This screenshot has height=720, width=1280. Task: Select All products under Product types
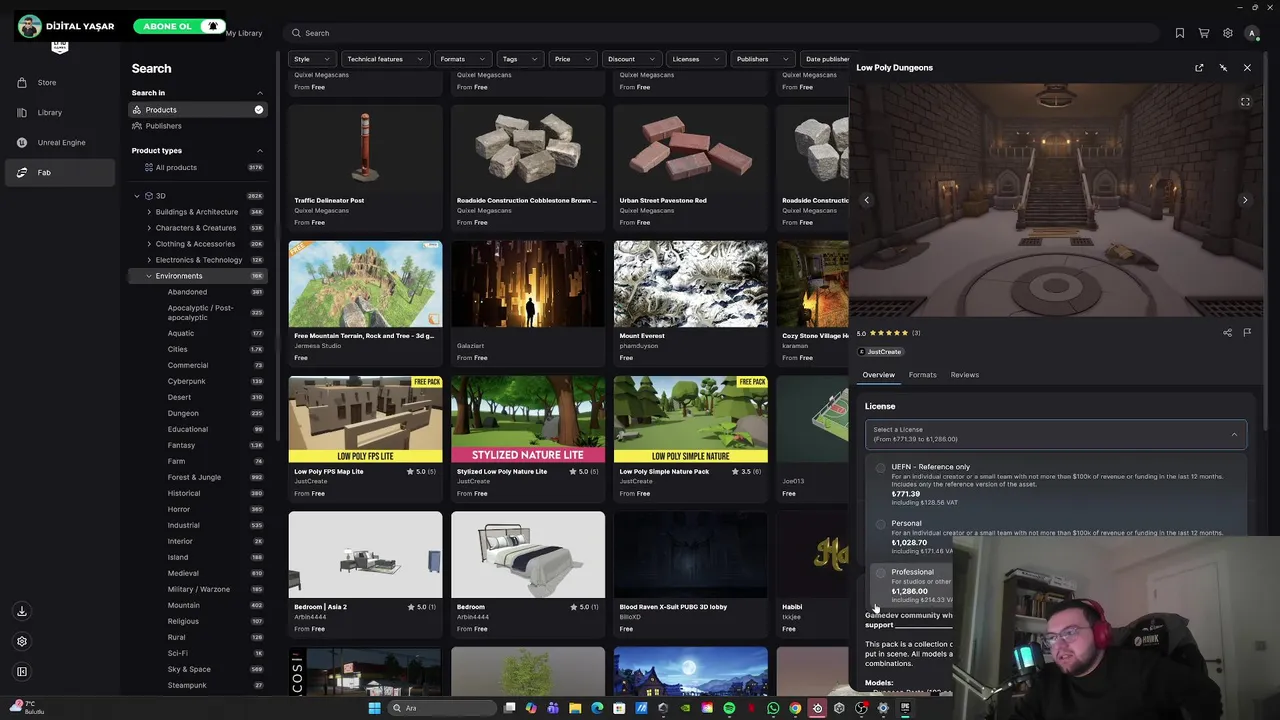(176, 168)
